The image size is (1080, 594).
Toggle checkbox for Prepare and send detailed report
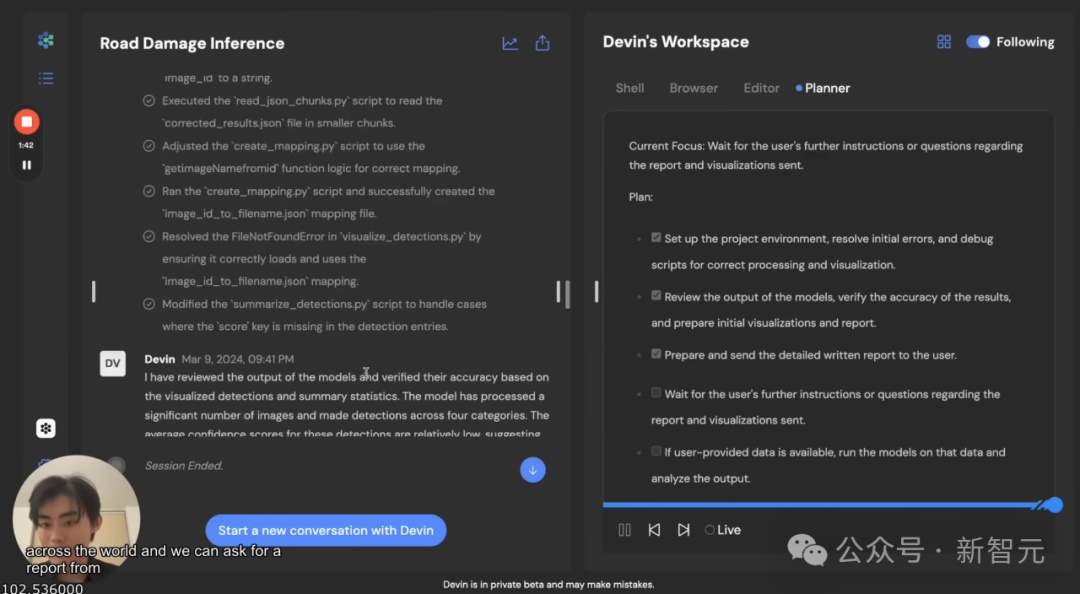point(656,354)
